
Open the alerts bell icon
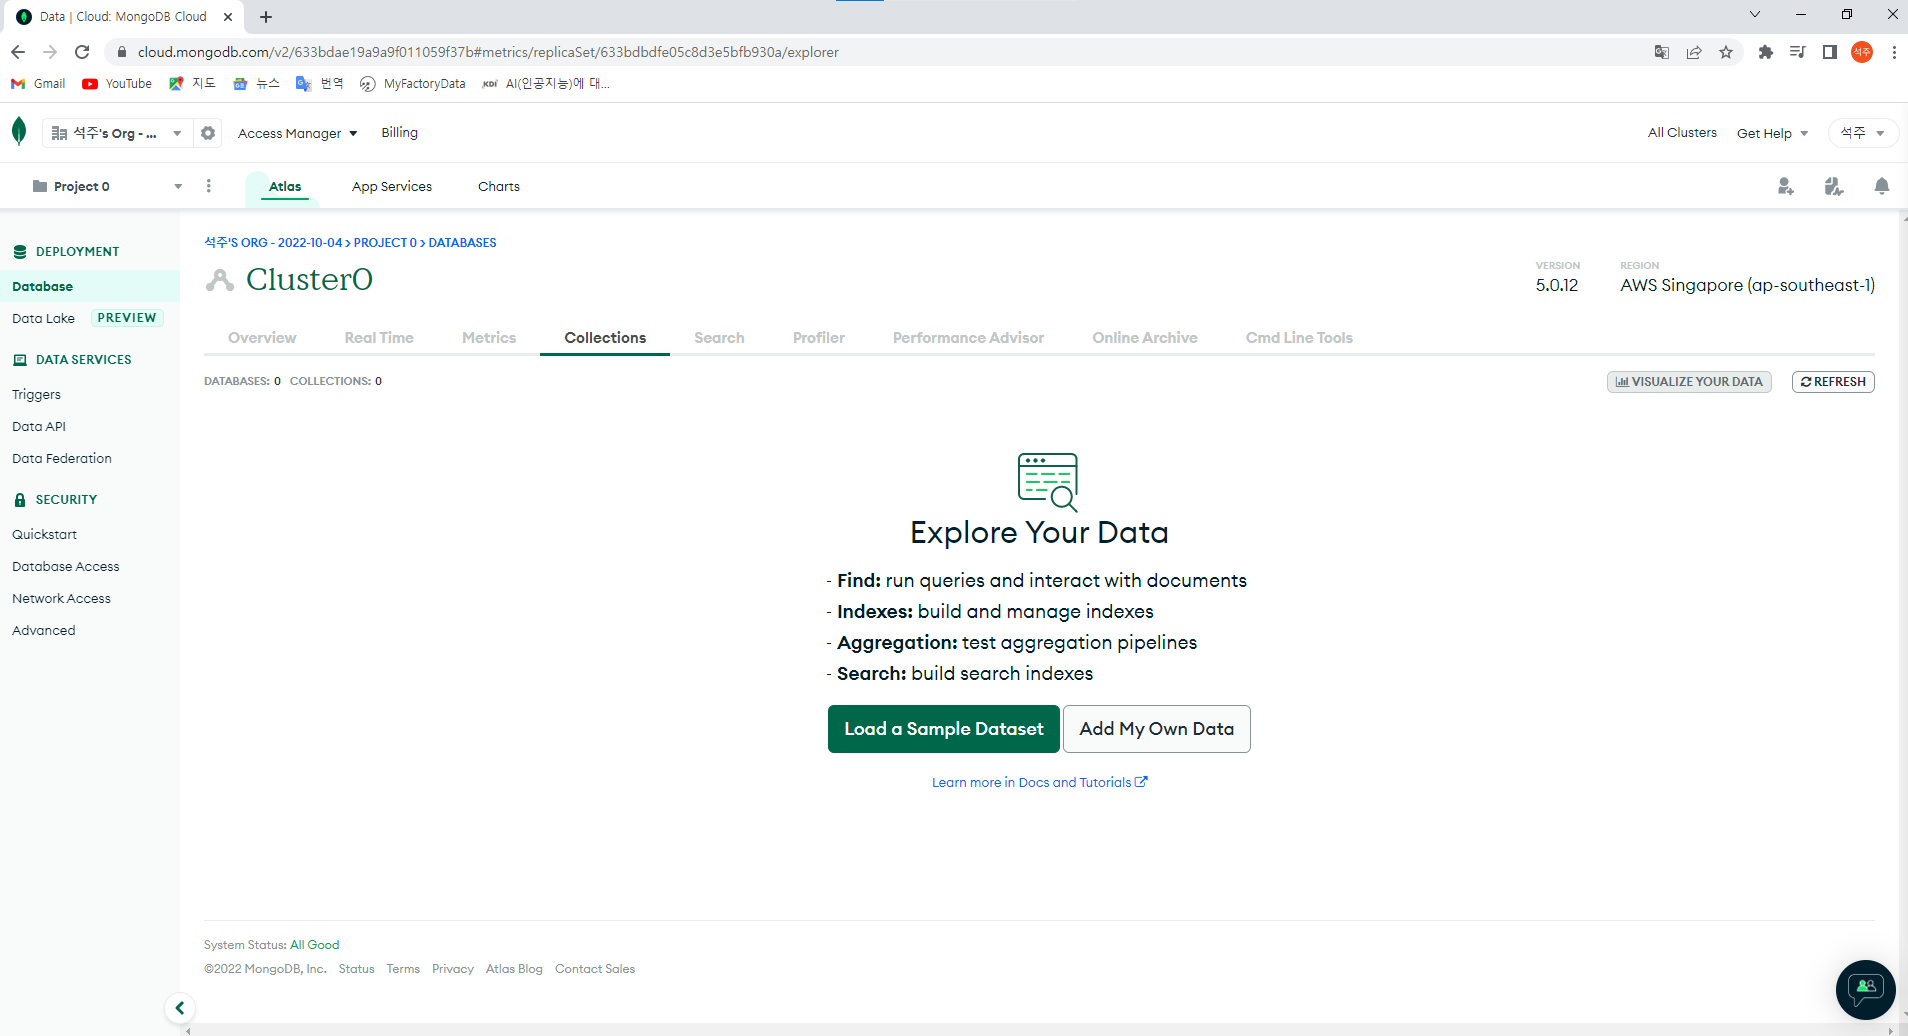[x=1881, y=186]
